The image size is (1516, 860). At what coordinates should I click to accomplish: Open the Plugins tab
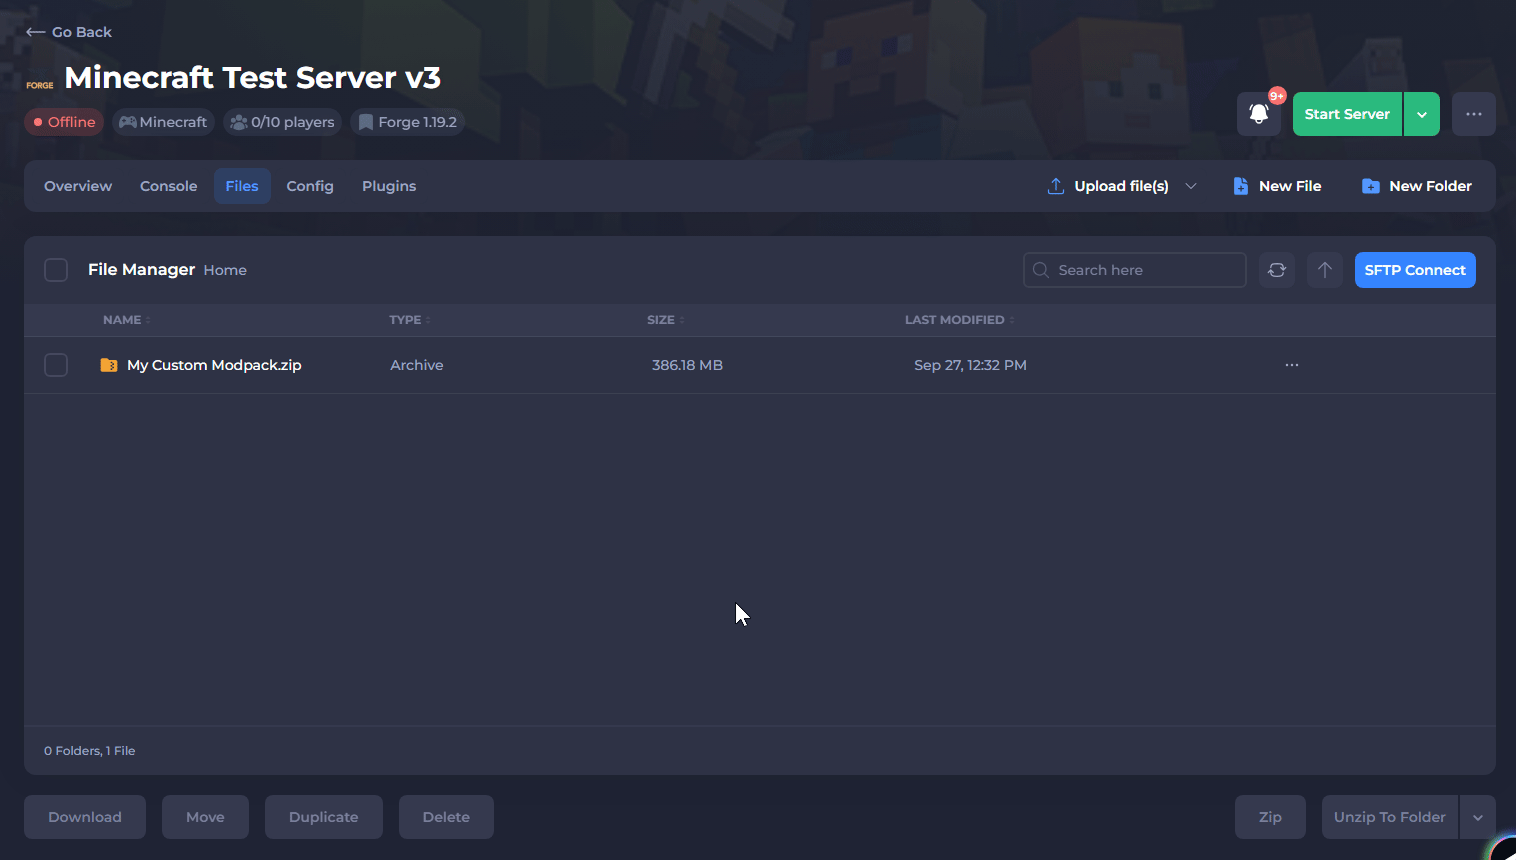pyautogui.click(x=389, y=186)
